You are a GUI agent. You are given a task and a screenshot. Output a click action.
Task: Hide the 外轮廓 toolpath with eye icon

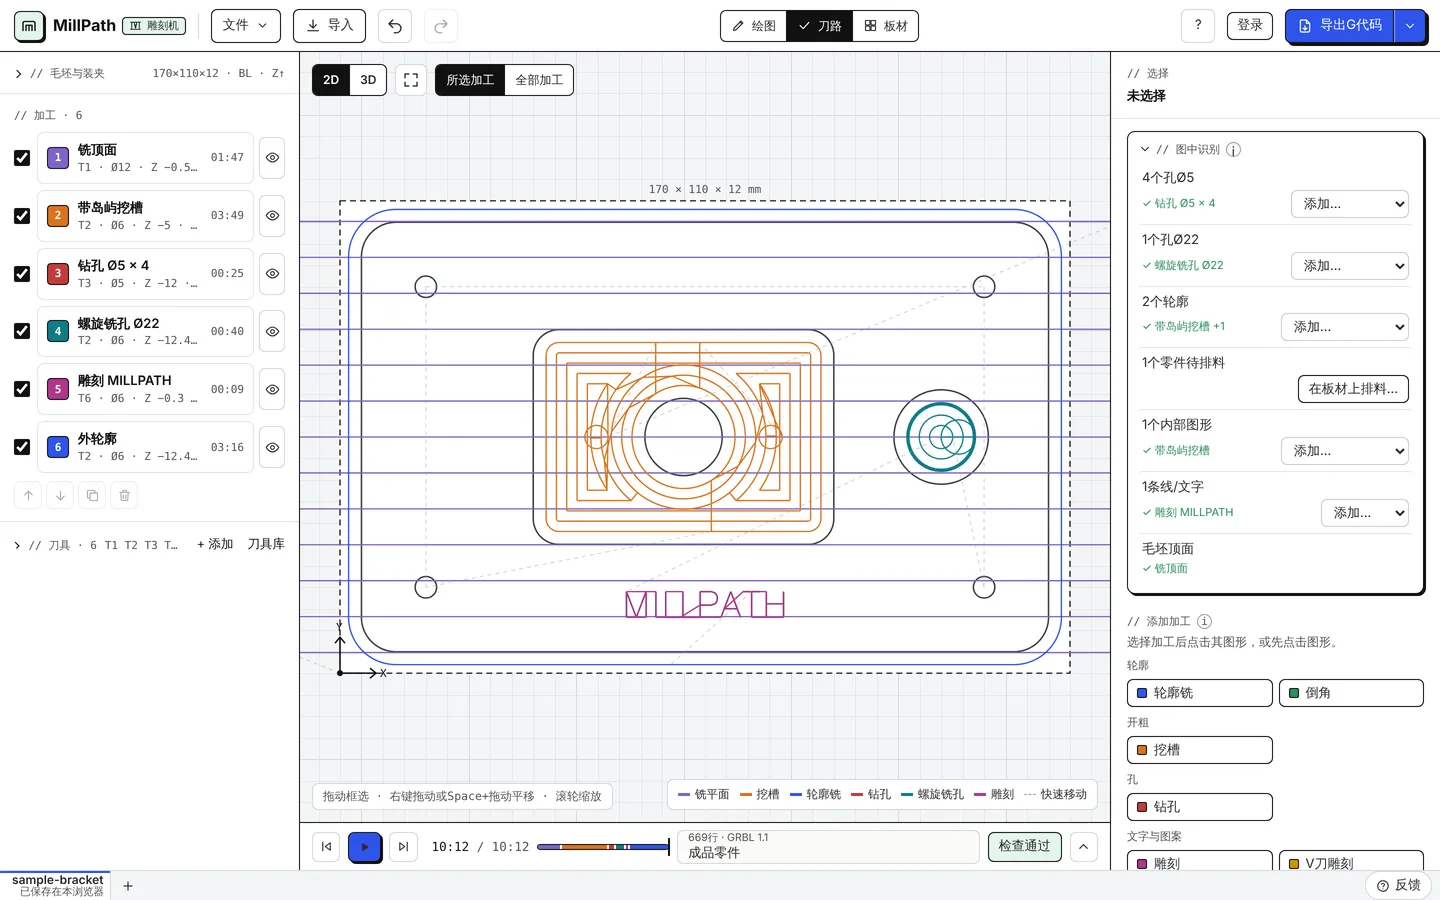[x=272, y=447]
